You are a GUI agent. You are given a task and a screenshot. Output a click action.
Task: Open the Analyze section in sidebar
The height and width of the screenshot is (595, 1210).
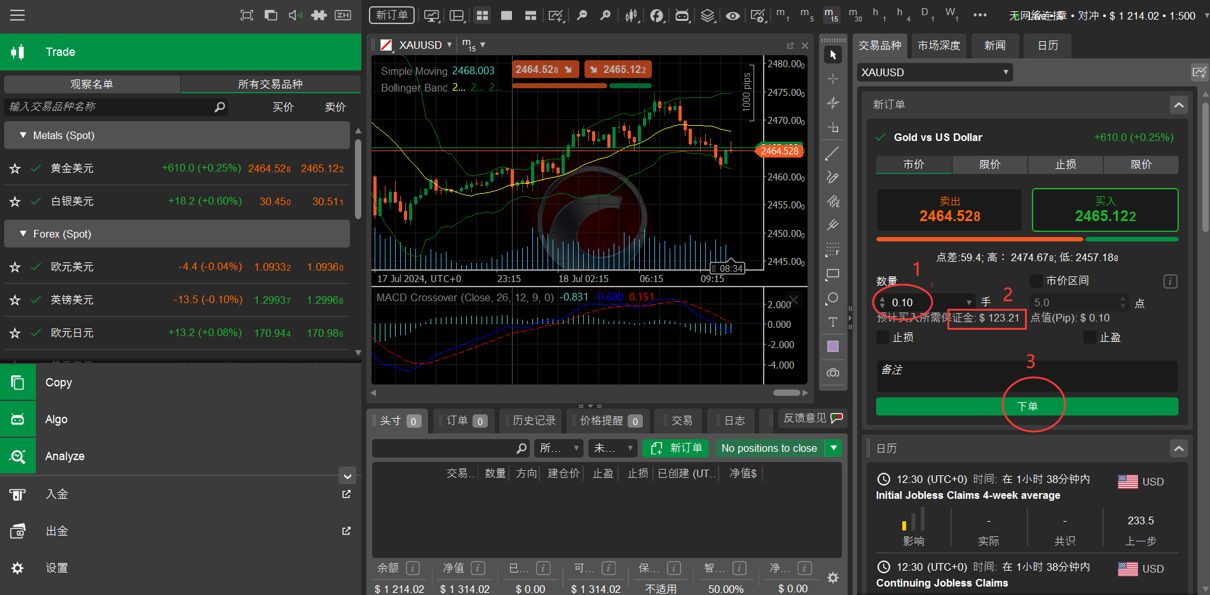180,456
